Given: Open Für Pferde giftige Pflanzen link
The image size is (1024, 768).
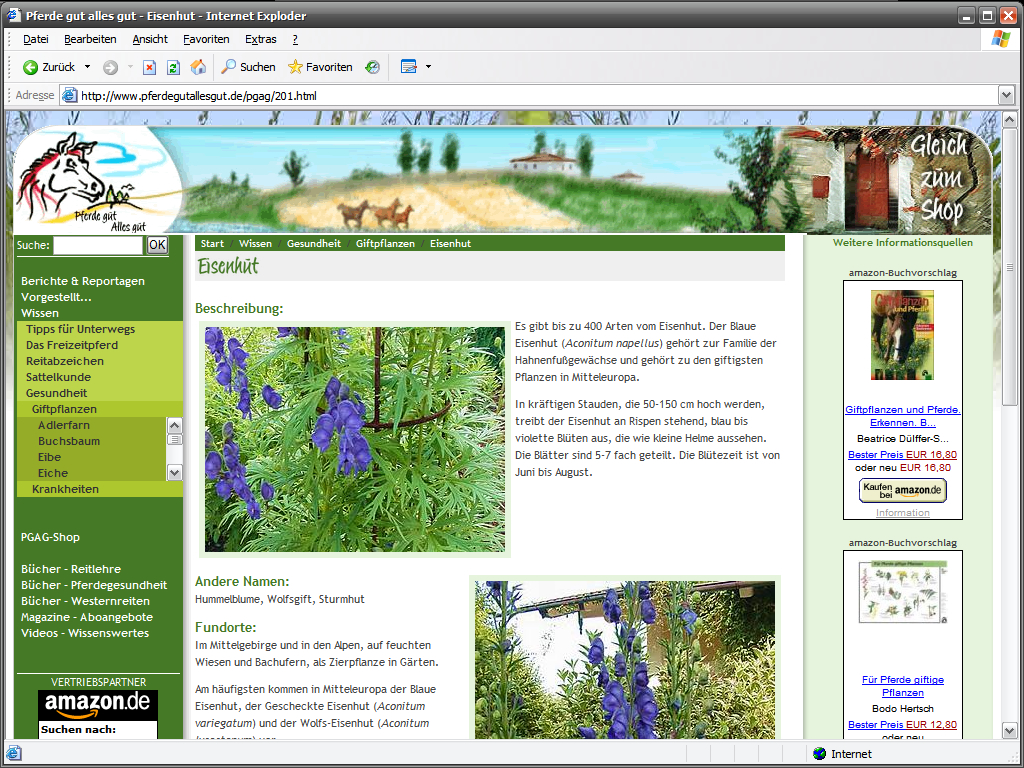Looking at the screenshot, I should coord(903,686).
